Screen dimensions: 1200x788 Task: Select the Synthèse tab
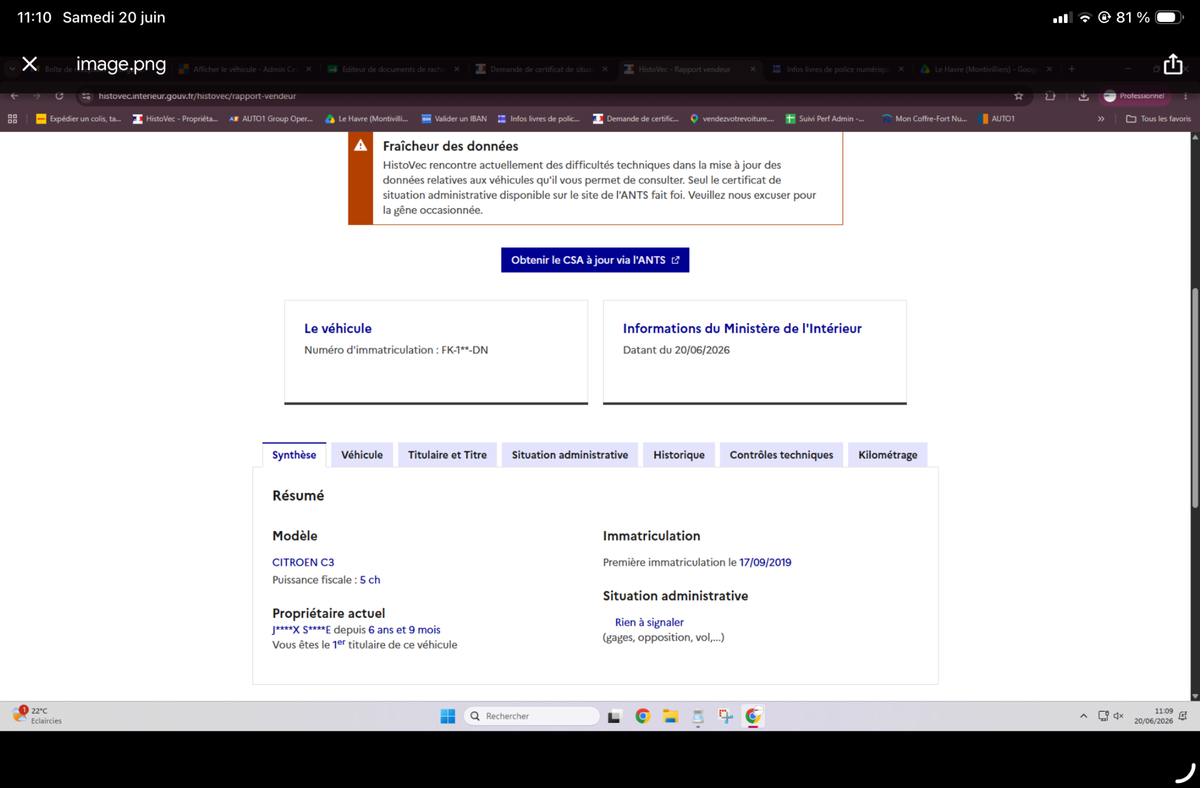[294, 455]
